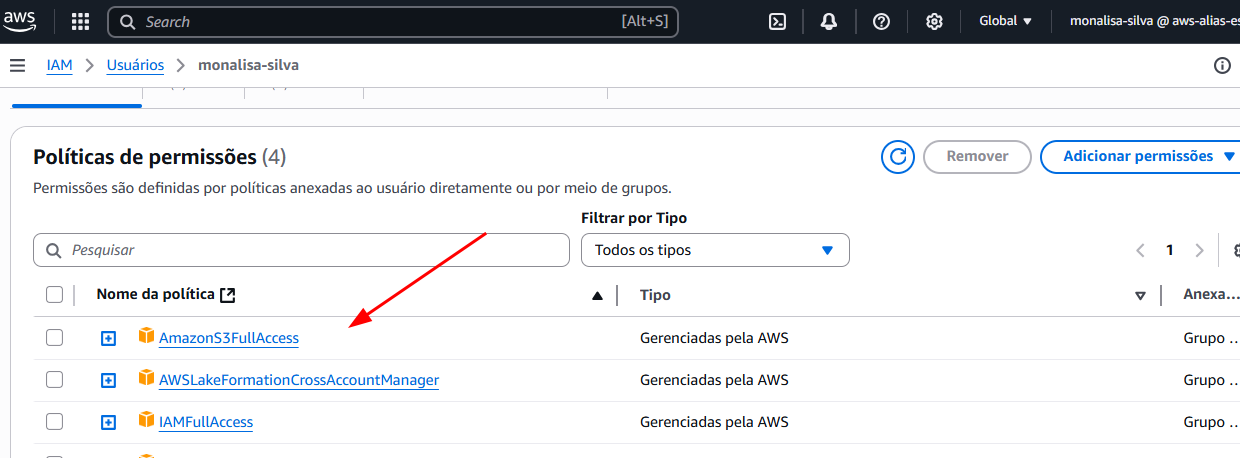
Task: Open the AWSLakeFormationCrossAccountManager policy link
Action: pyautogui.click(x=299, y=380)
